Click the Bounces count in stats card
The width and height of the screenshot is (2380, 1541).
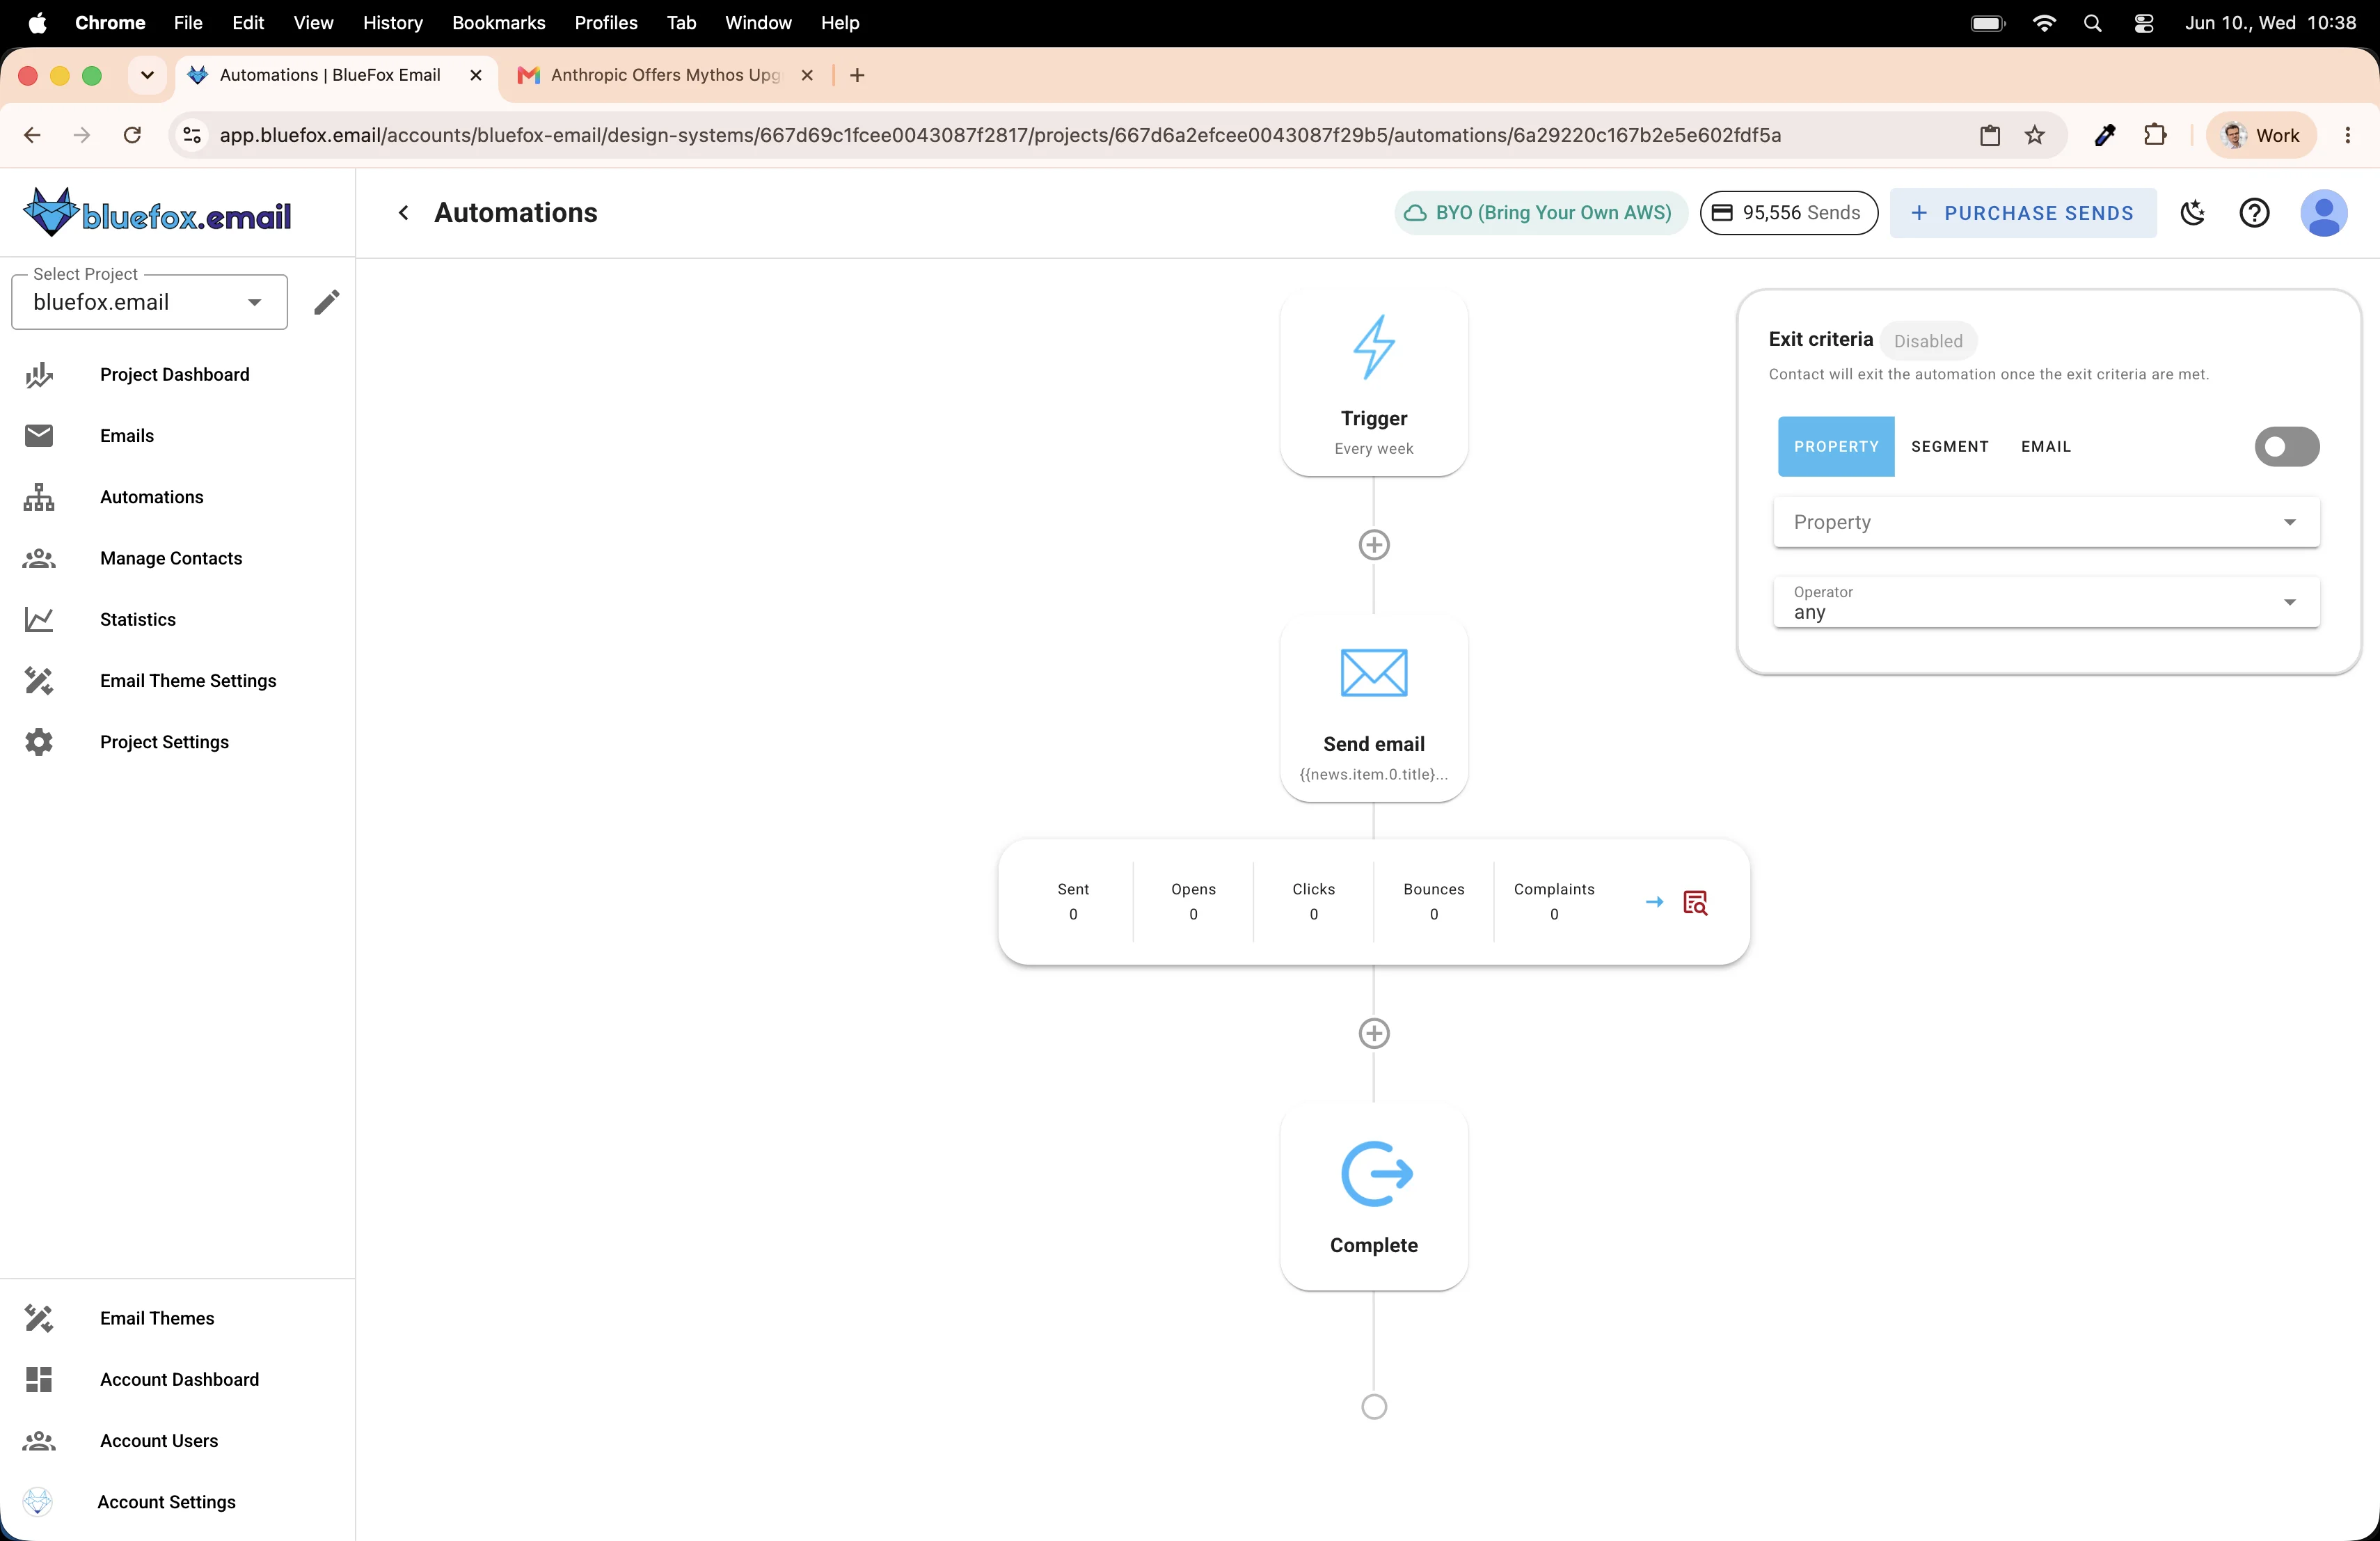[x=1433, y=914]
